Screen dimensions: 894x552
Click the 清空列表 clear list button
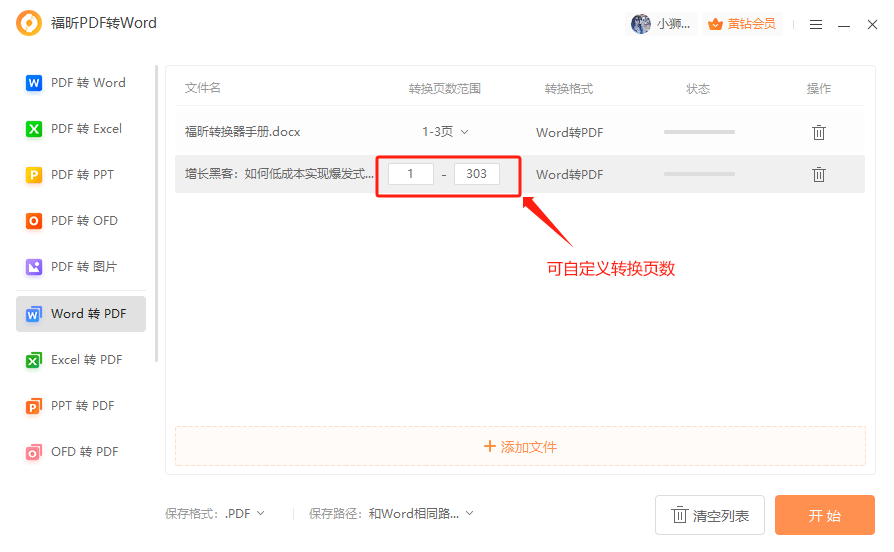click(x=709, y=516)
